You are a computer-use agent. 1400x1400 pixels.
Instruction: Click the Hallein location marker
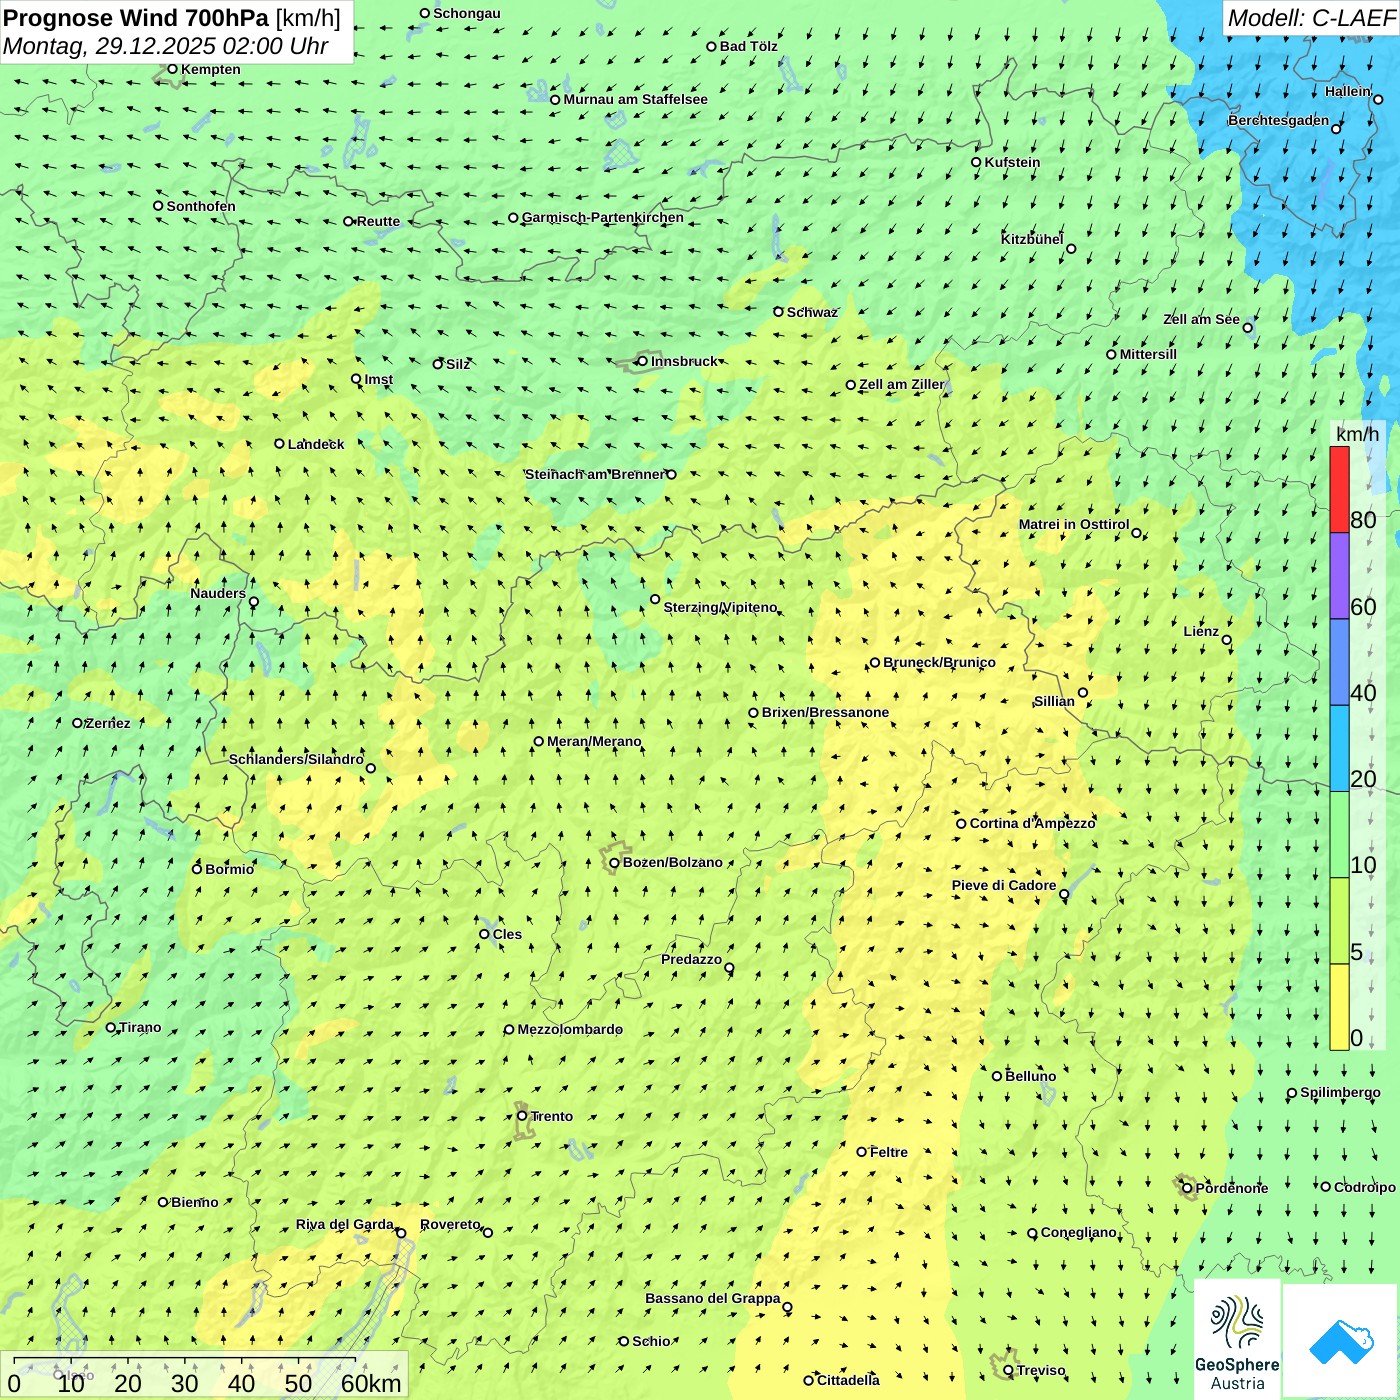[1378, 100]
